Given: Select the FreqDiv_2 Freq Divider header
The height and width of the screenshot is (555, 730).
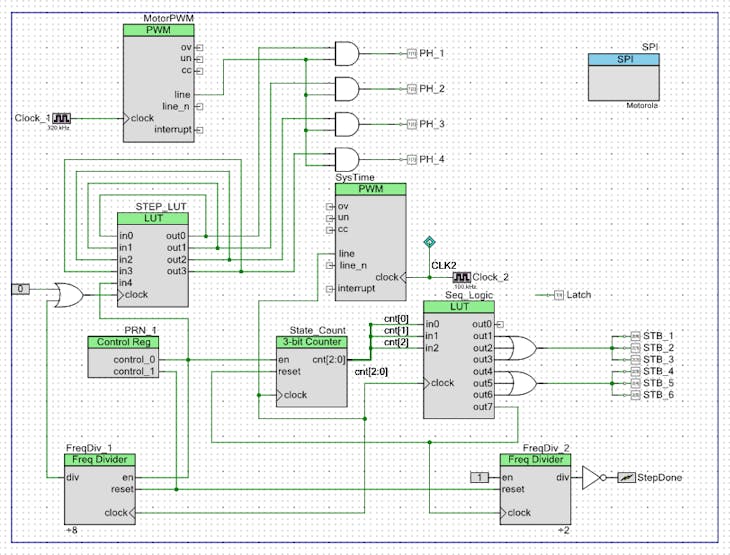Looking at the screenshot, I should (x=535, y=460).
